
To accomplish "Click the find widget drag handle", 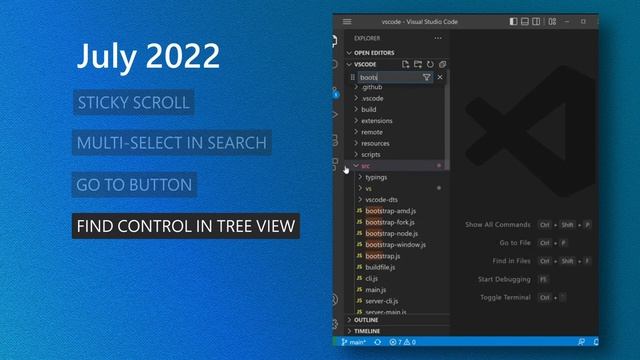I will point(353,77).
